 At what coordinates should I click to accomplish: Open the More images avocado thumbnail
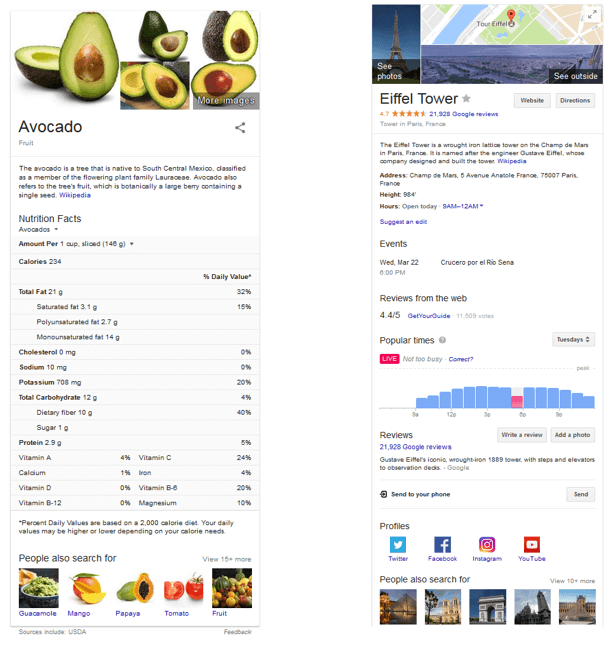point(225,84)
